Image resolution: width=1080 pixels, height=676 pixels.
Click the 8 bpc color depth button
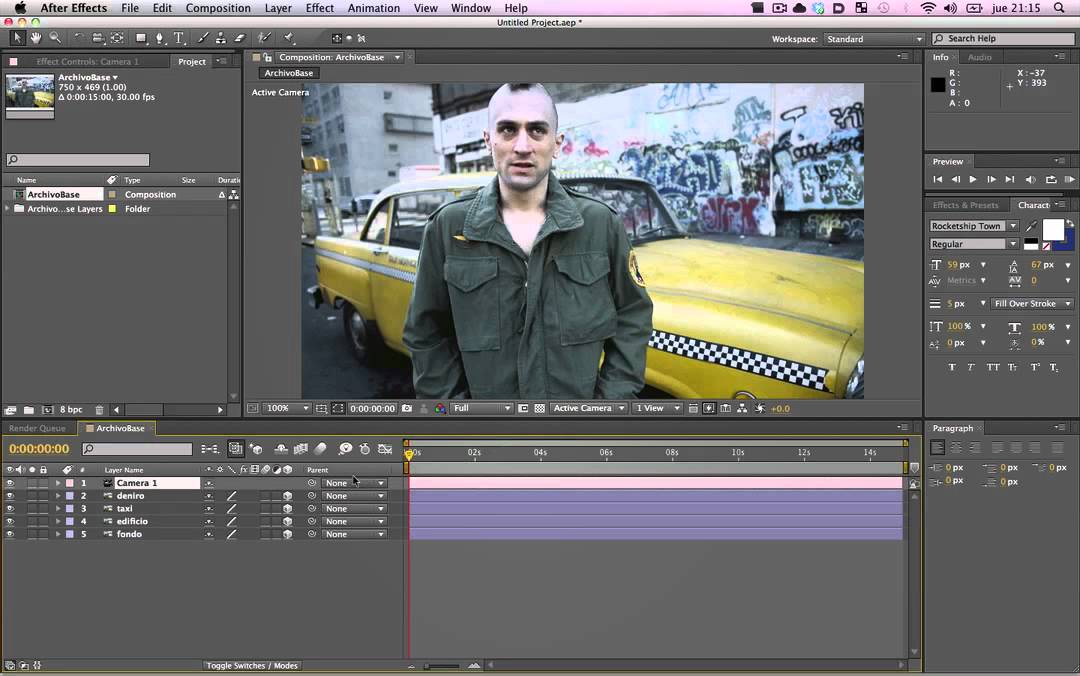click(71, 409)
